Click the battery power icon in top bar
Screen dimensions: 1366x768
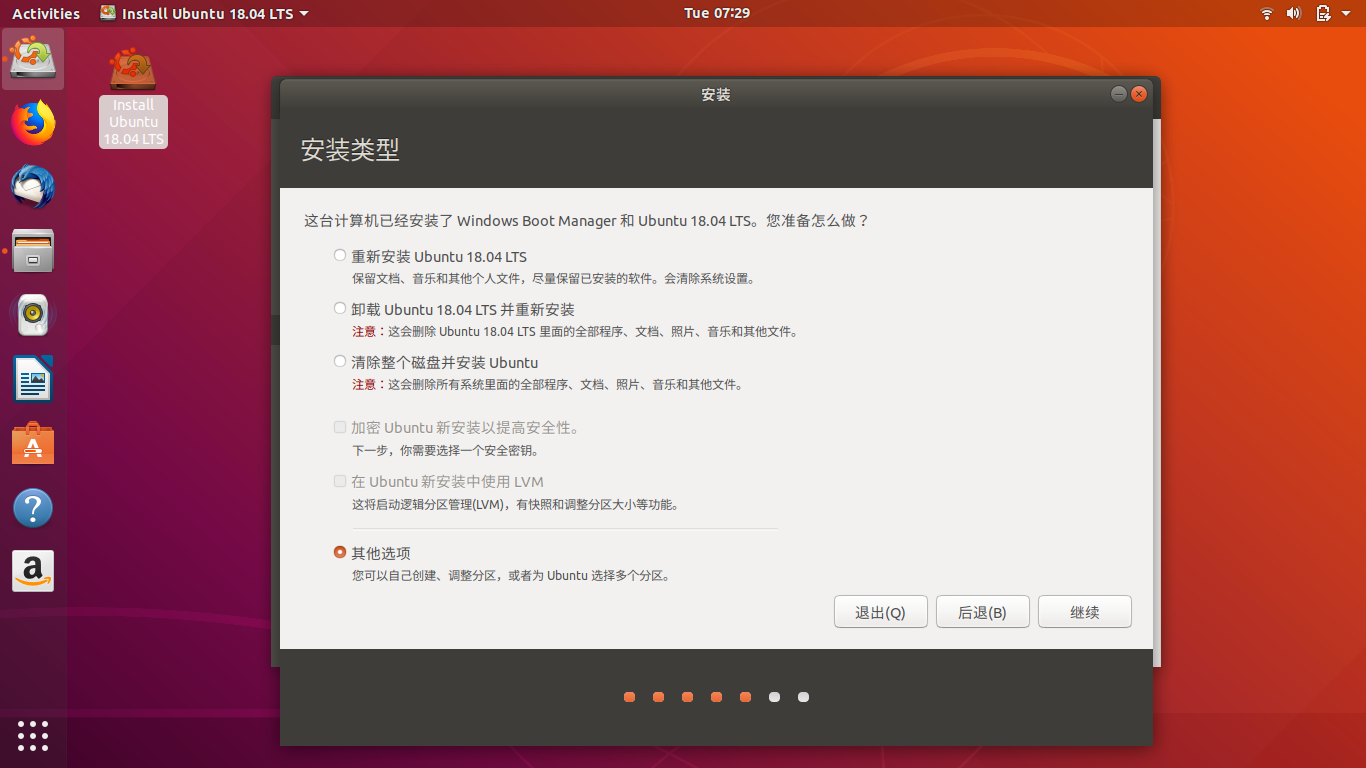(1323, 13)
